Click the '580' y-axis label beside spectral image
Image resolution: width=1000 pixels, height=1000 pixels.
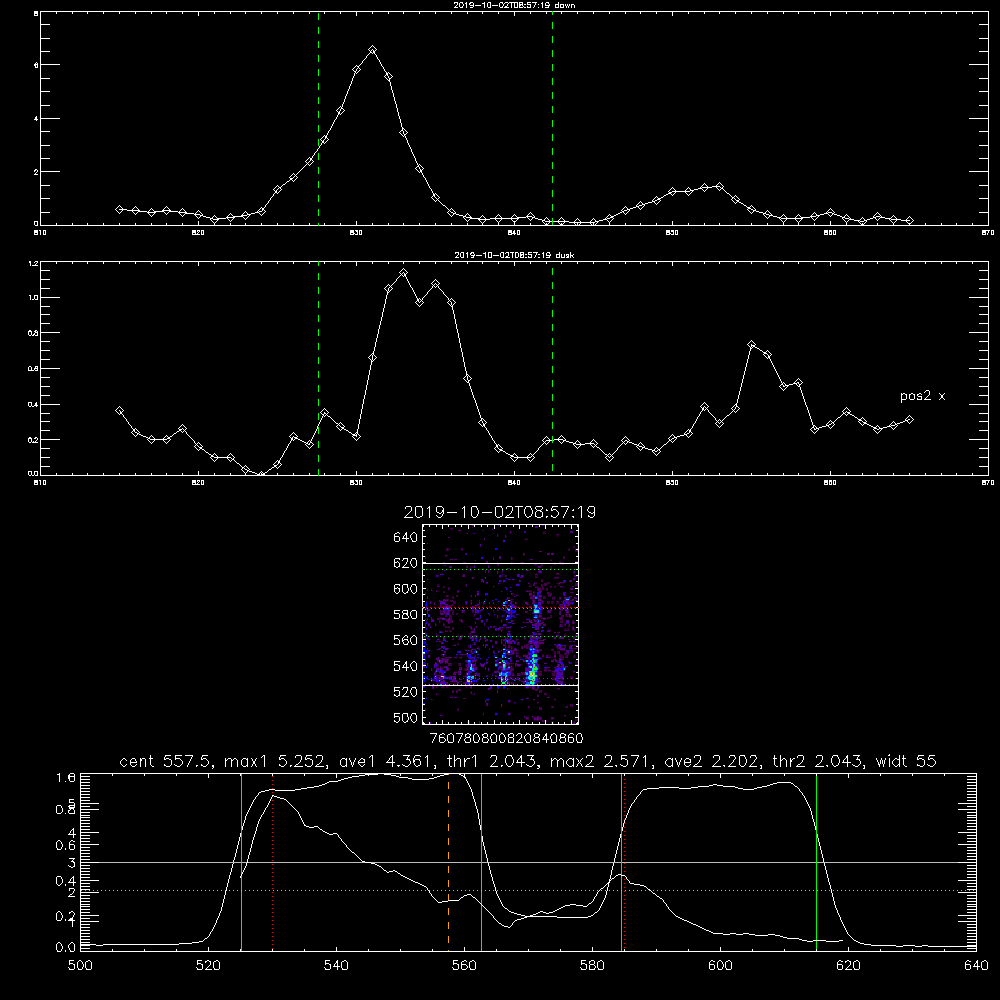(406, 615)
